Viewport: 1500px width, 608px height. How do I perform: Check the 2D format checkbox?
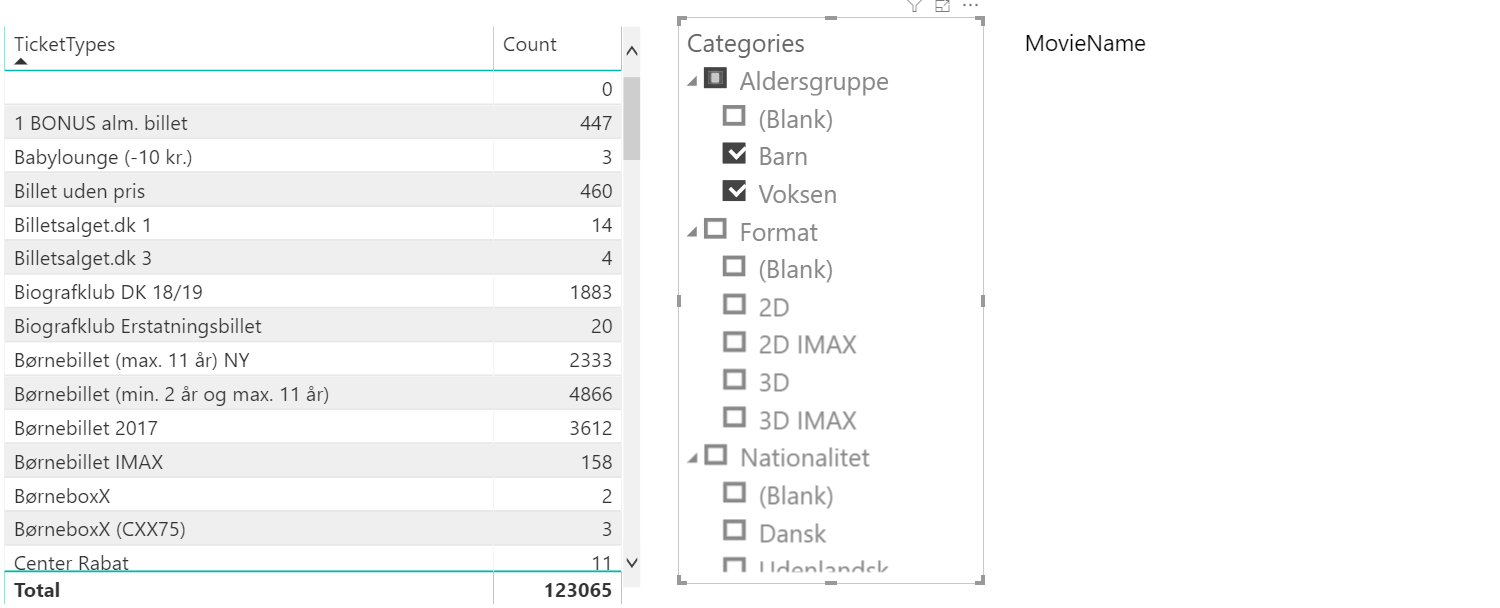pyautogui.click(x=734, y=304)
